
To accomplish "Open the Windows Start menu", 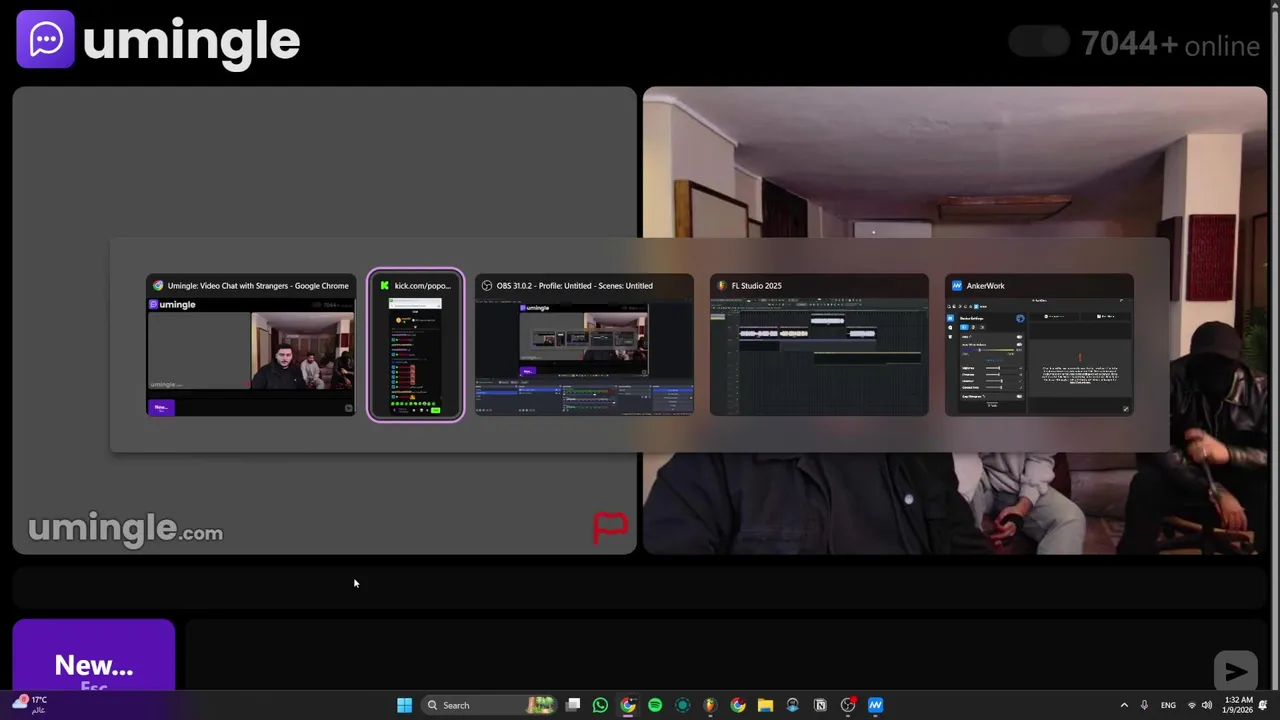I will pos(404,705).
